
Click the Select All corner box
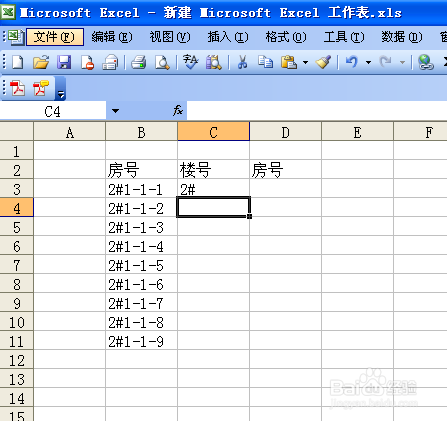pyautogui.click(x=17, y=132)
